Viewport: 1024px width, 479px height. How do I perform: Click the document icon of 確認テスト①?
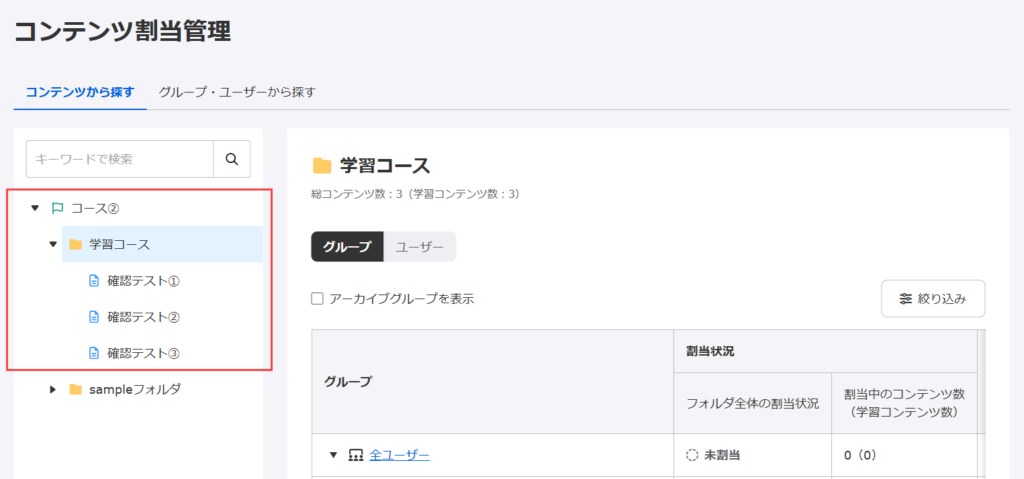coord(94,281)
